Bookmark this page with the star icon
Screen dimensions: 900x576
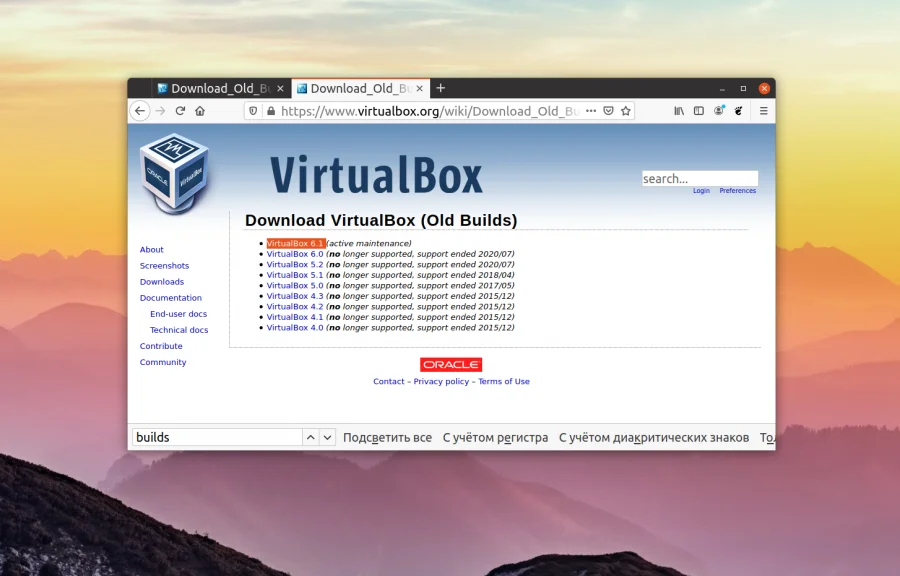click(x=626, y=110)
